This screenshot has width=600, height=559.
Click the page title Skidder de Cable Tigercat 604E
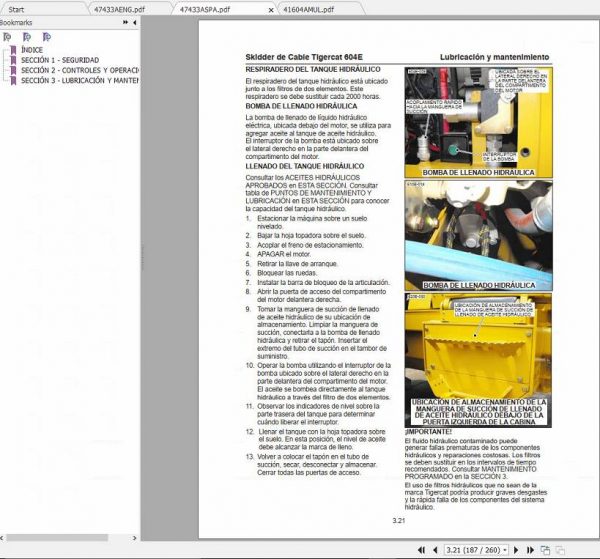(304, 57)
